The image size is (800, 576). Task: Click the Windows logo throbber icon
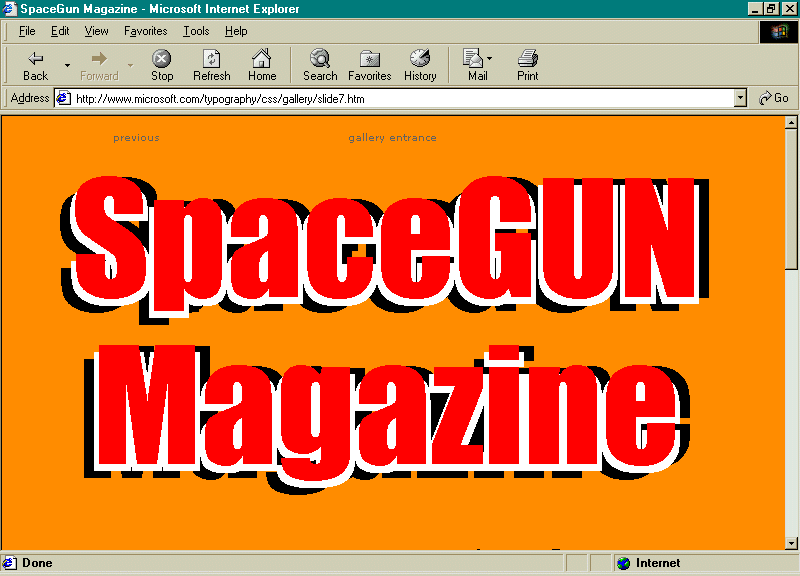click(x=778, y=32)
